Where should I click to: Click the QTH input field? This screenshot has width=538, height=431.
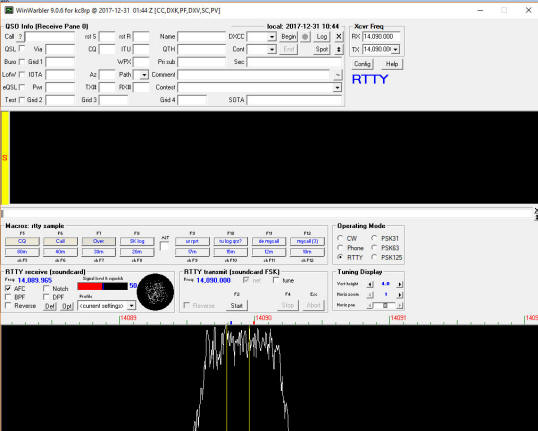(x=201, y=49)
